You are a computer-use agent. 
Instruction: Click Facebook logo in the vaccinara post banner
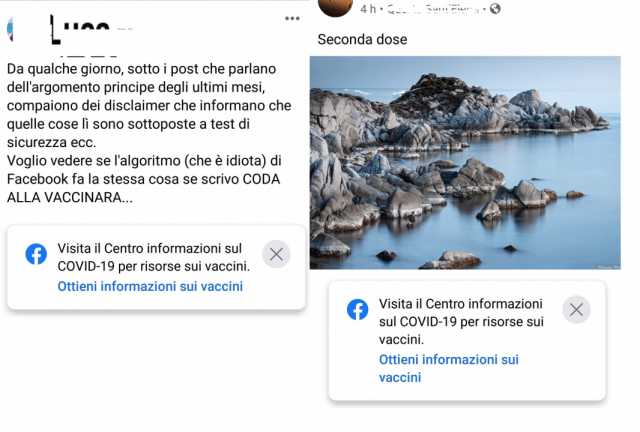[36, 254]
